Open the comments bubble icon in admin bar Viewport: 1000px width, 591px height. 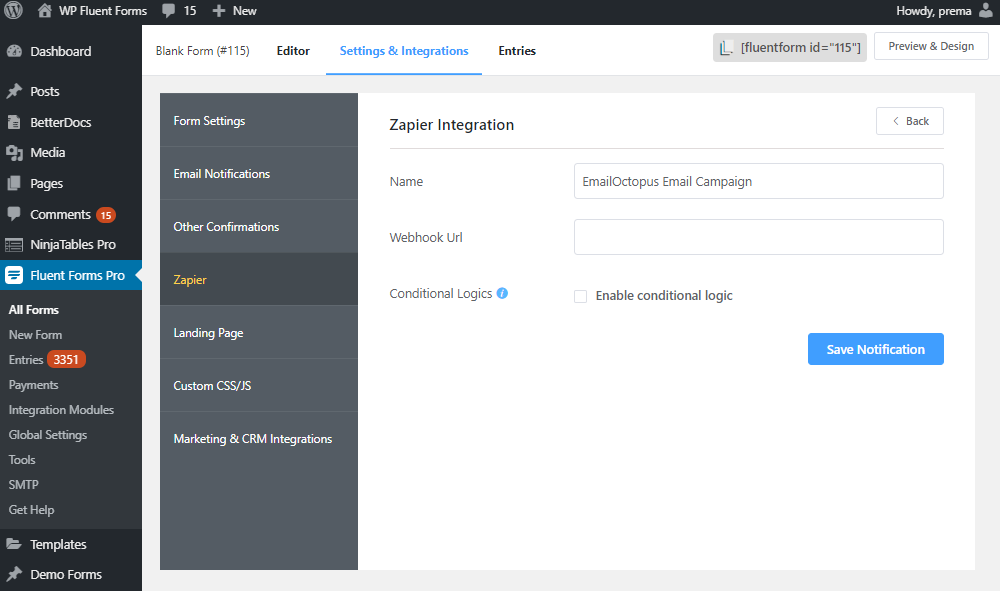click(168, 11)
